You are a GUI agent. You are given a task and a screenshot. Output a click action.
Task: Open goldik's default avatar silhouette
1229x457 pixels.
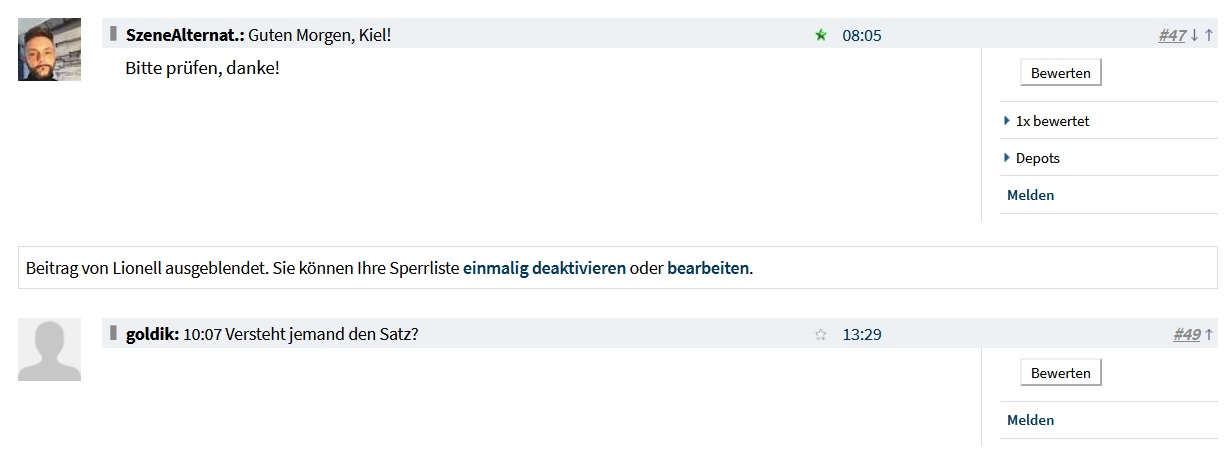[x=49, y=349]
